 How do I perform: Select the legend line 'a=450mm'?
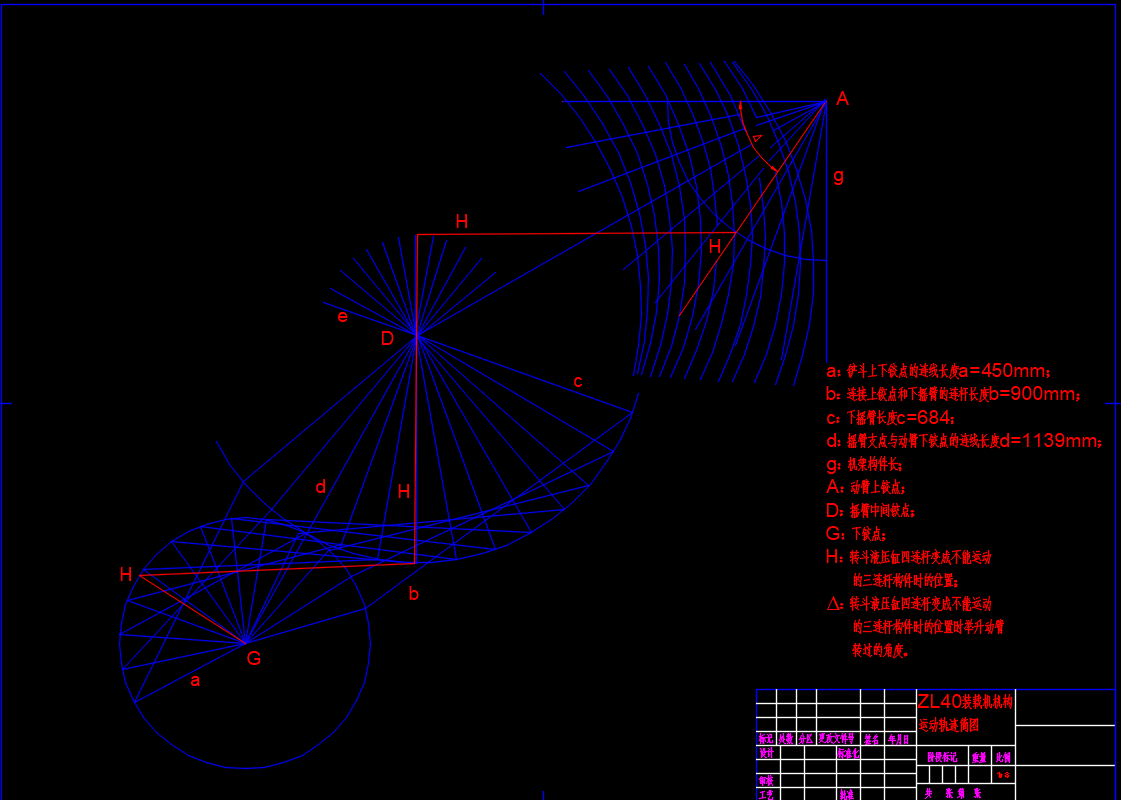tap(939, 371)
